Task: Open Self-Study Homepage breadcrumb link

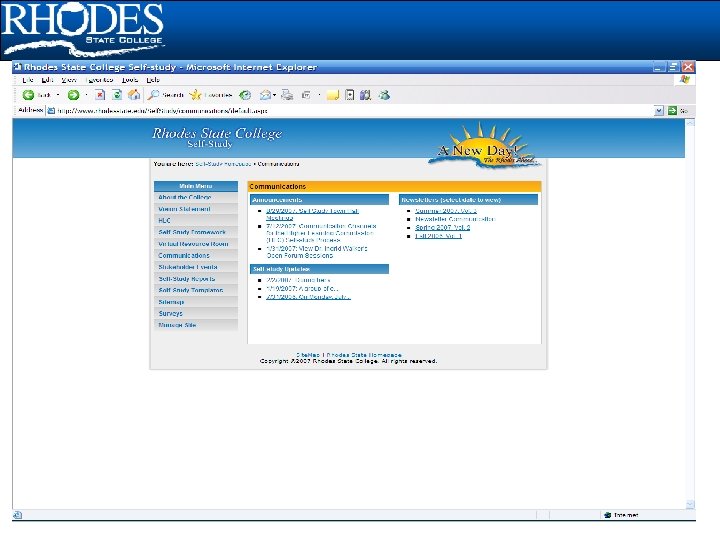Action: click(x=223, y=164)
